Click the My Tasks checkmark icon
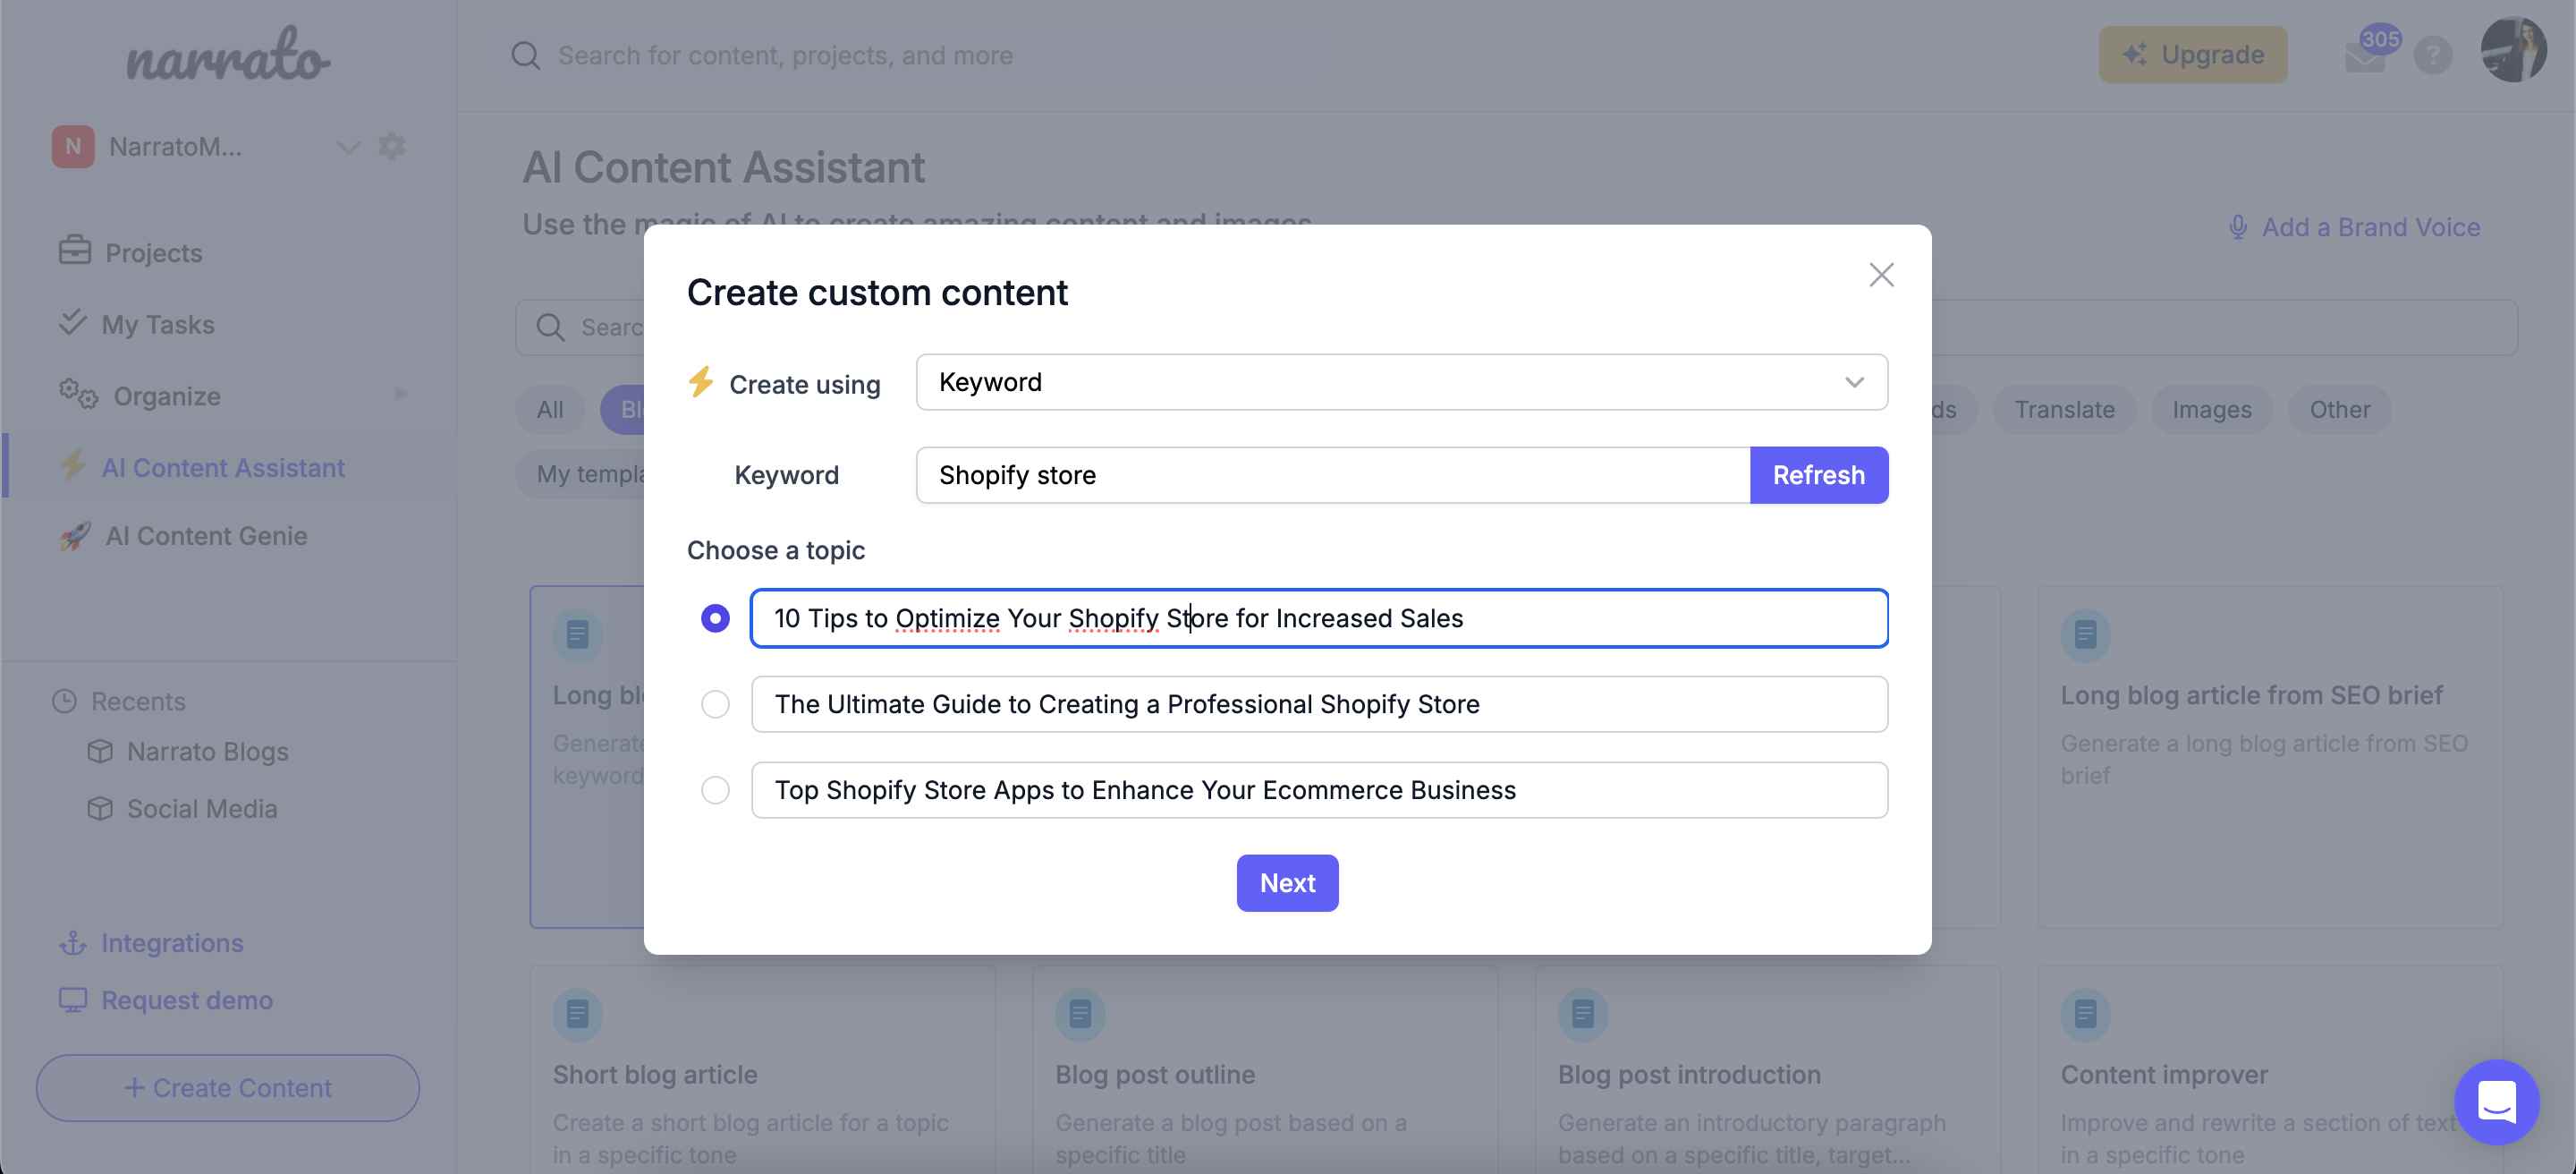Image resolution: width=2576 pixels, height=1174 pixels. click(73, 322)
